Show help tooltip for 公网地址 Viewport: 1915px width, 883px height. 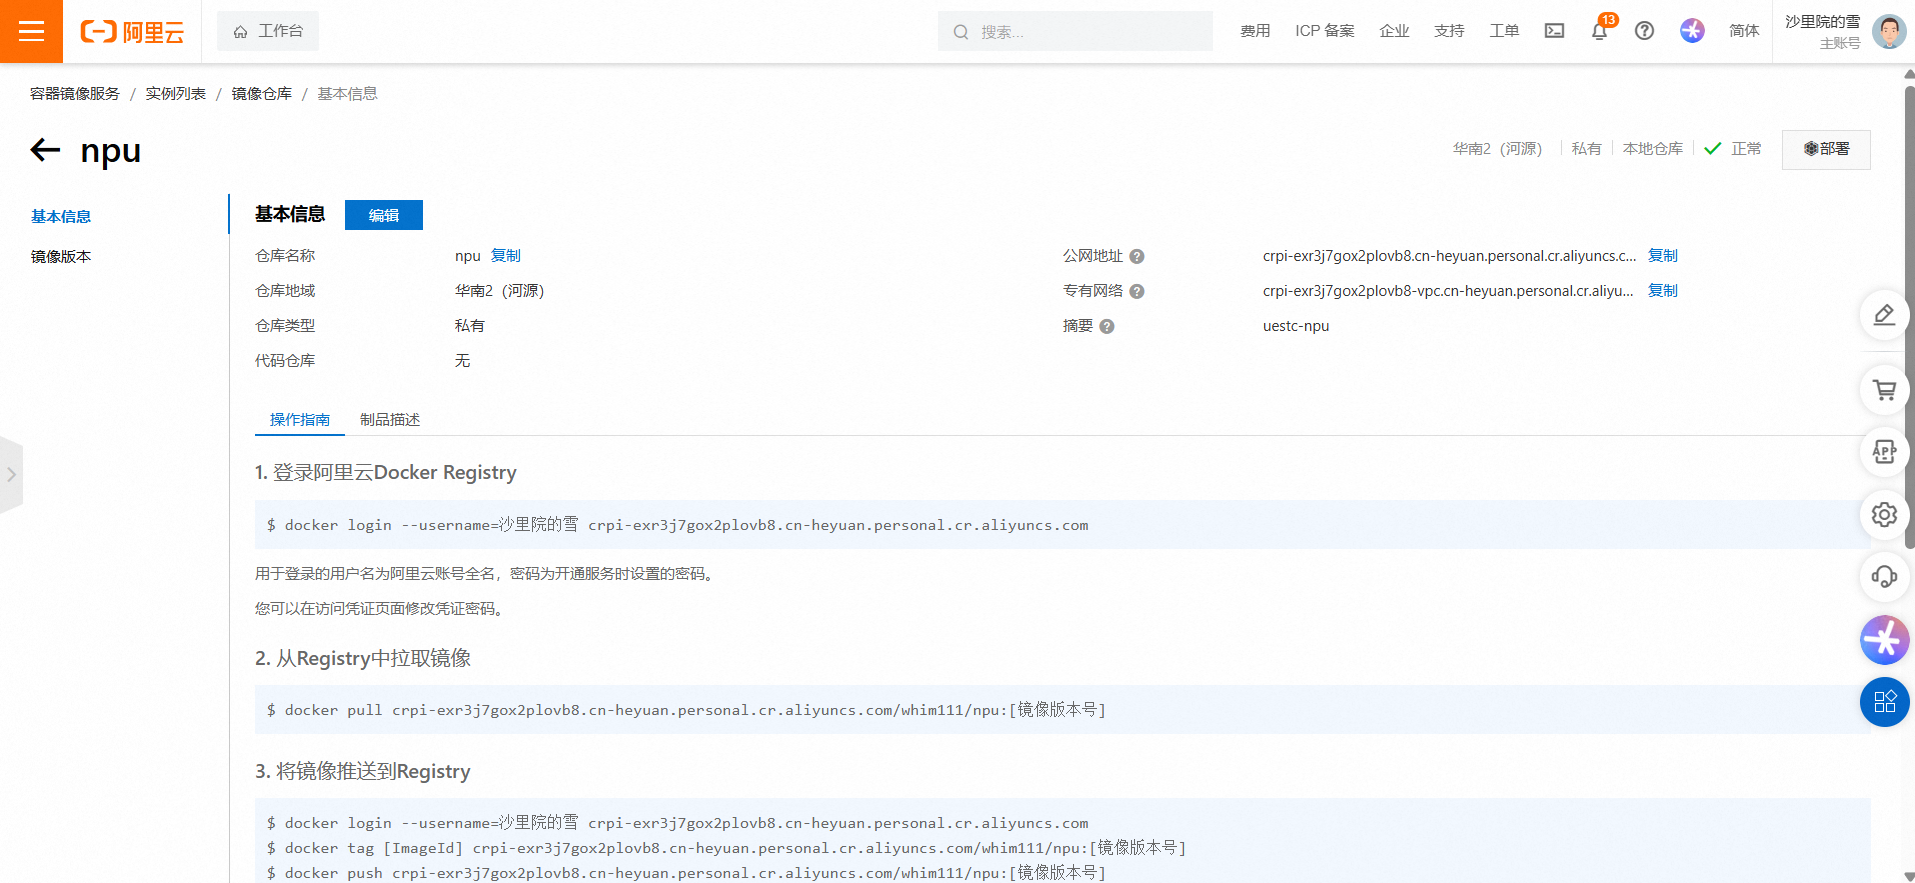pos(1137,257)
